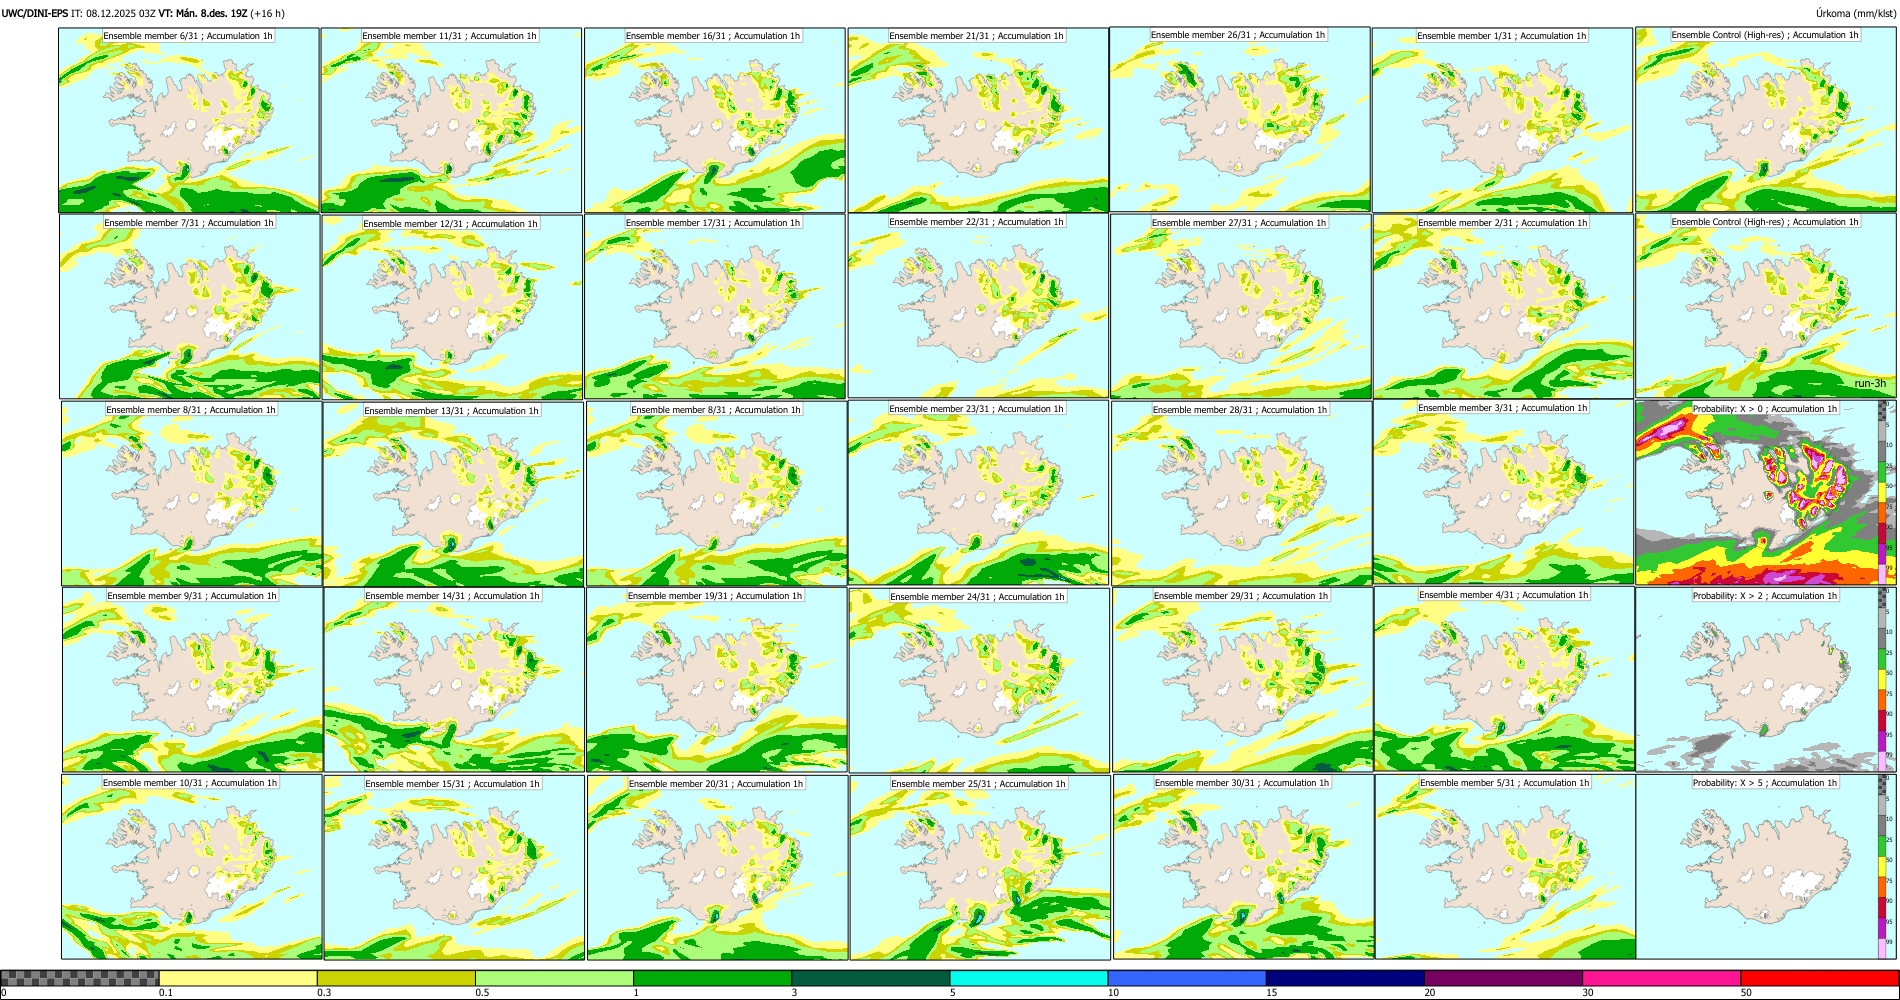Image resolution: width=1900 pixels, height=1000 pixels.
Task: Click the valid time 'Mán. 8.des. 19Z' text
Action: (x=213, y=13)
